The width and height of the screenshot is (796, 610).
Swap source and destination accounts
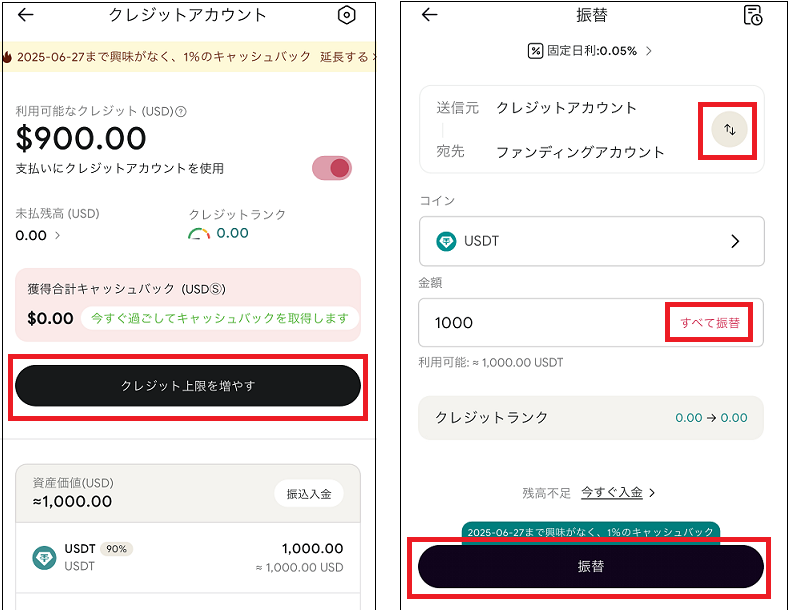730,129
